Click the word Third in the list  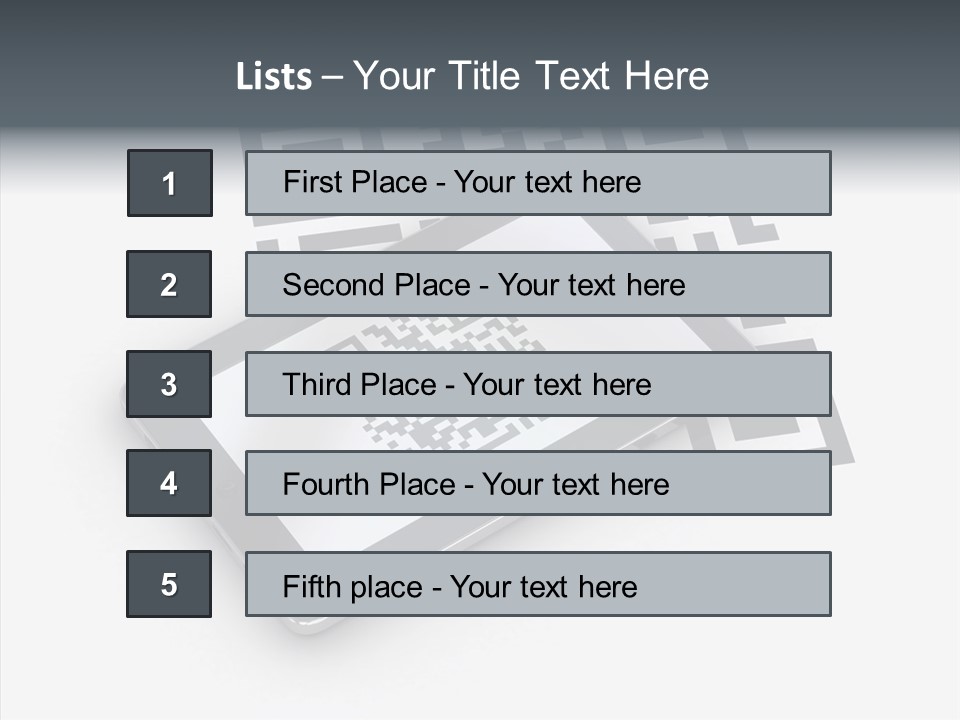click(x=315, y=385)
